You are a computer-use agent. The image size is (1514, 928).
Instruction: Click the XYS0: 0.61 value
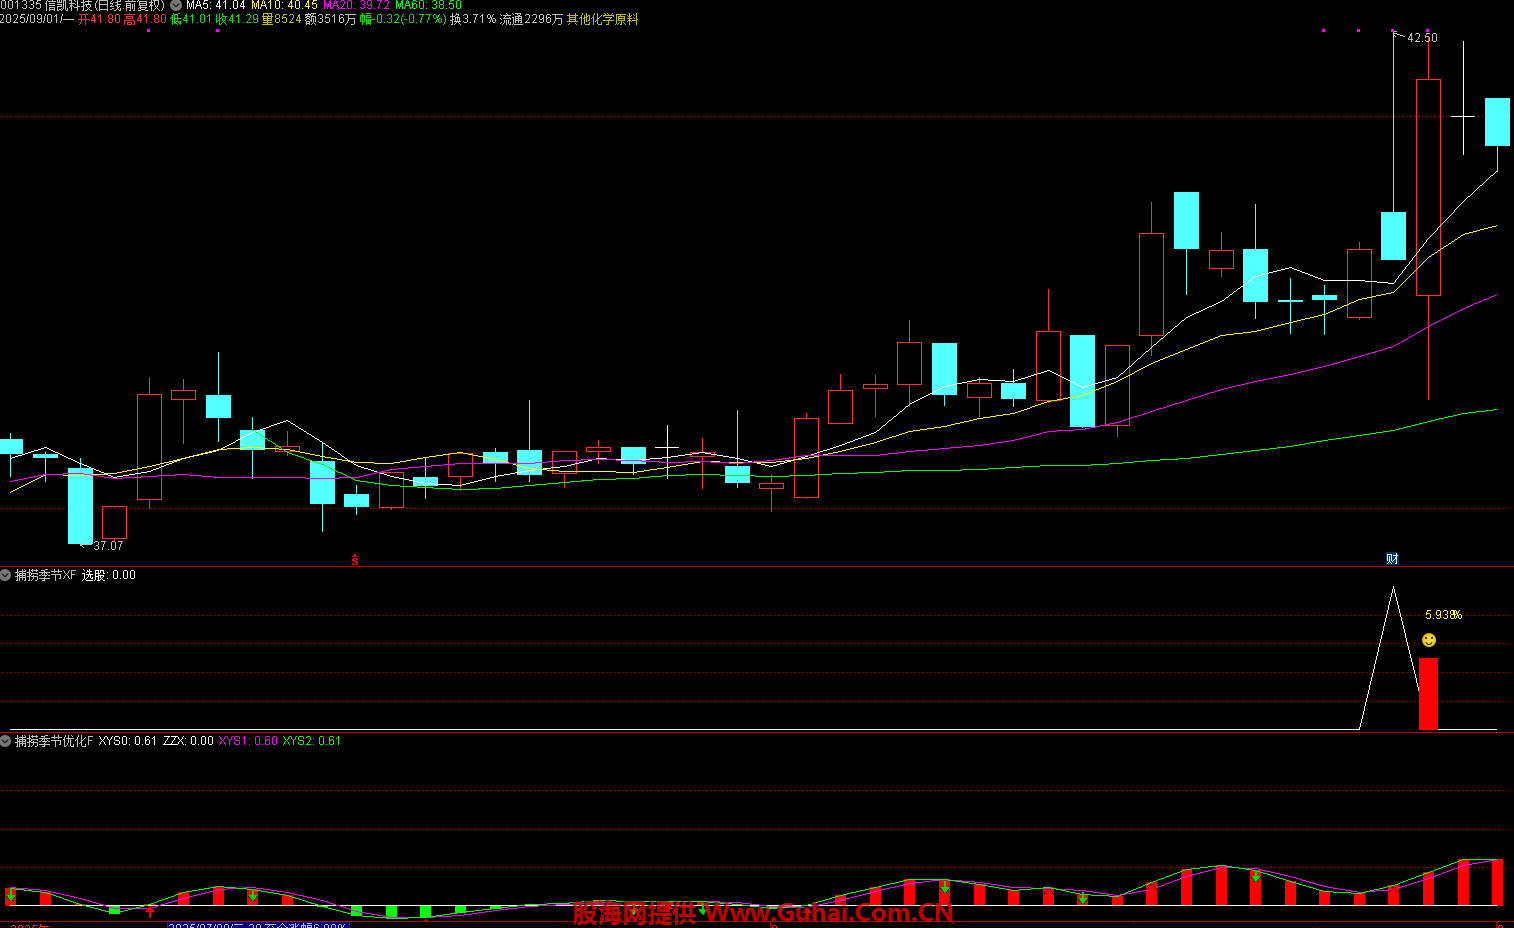point(128,741)
